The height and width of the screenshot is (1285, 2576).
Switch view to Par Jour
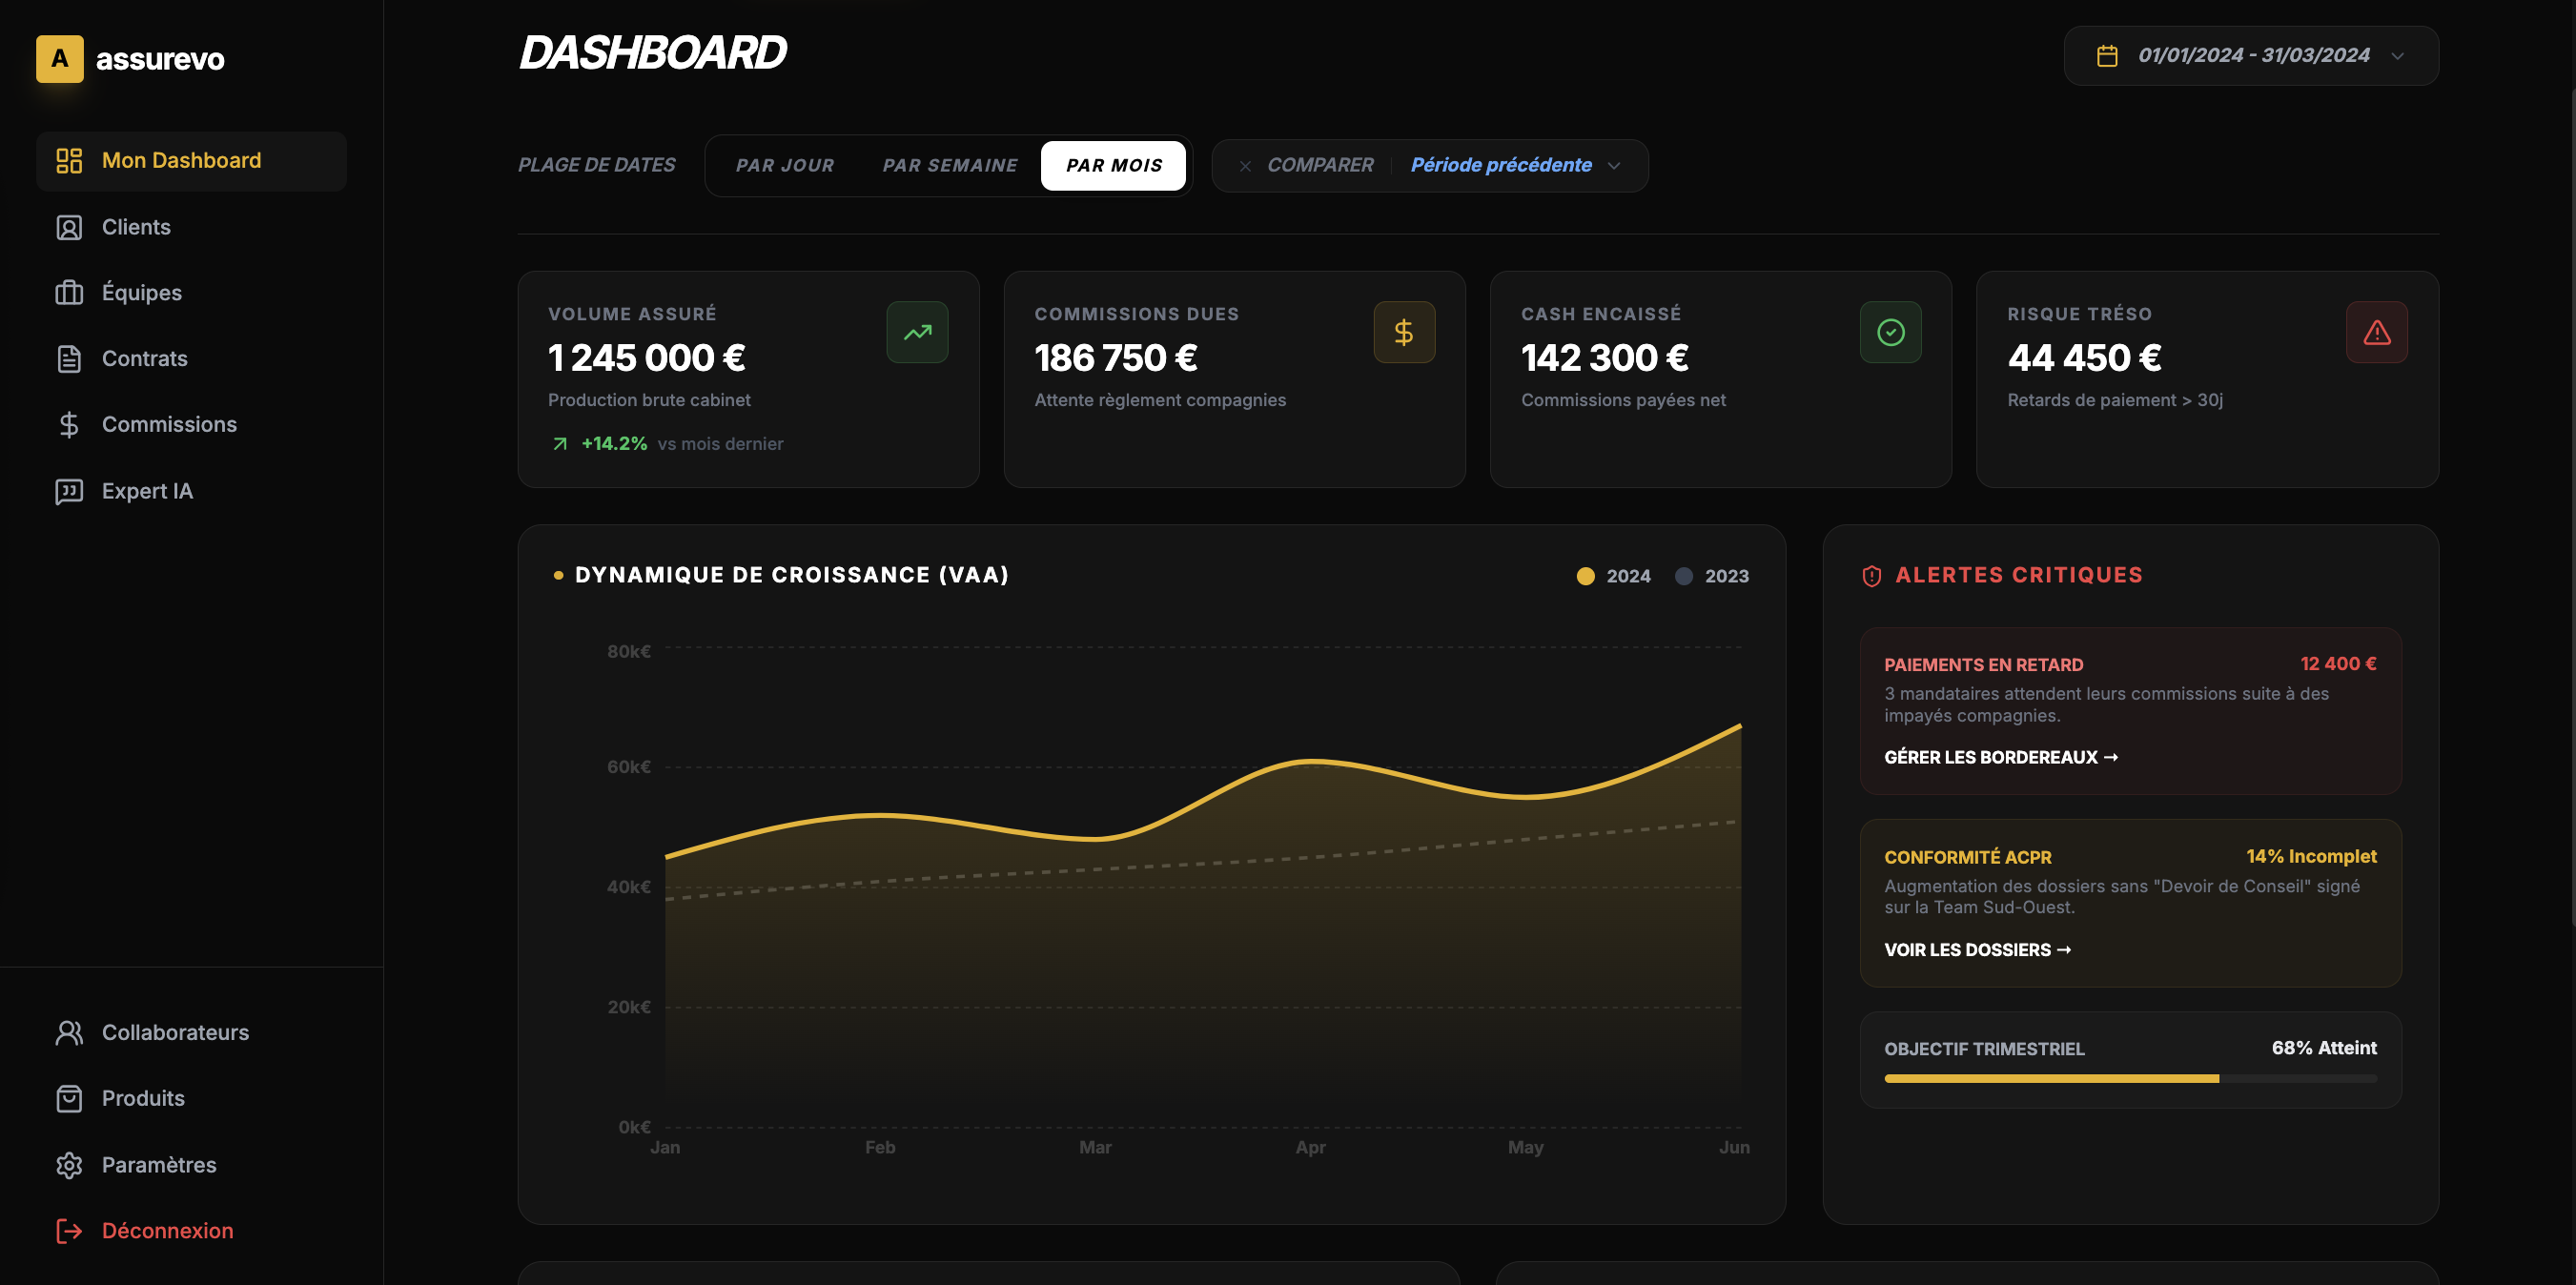(x=785, y=166)
